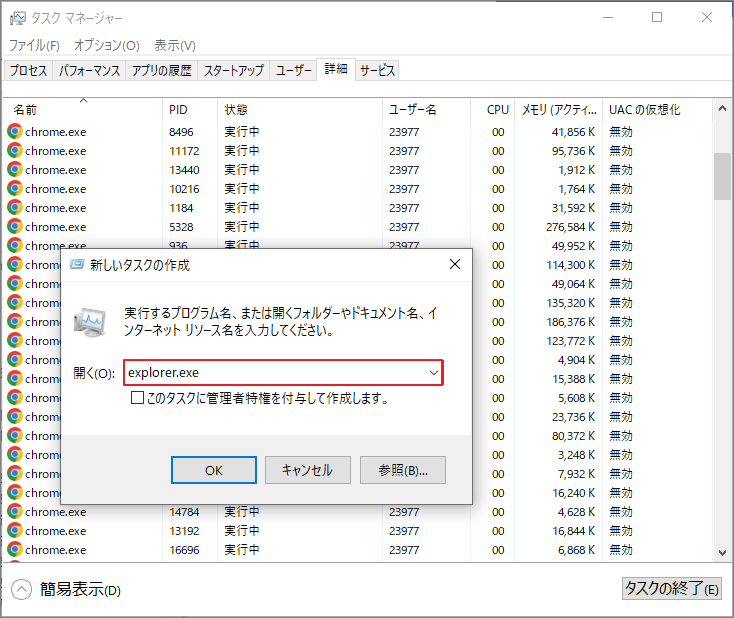Switch to the パフォーマンス tab
This screenshot has height=618, width=734.
pos(89,70)
